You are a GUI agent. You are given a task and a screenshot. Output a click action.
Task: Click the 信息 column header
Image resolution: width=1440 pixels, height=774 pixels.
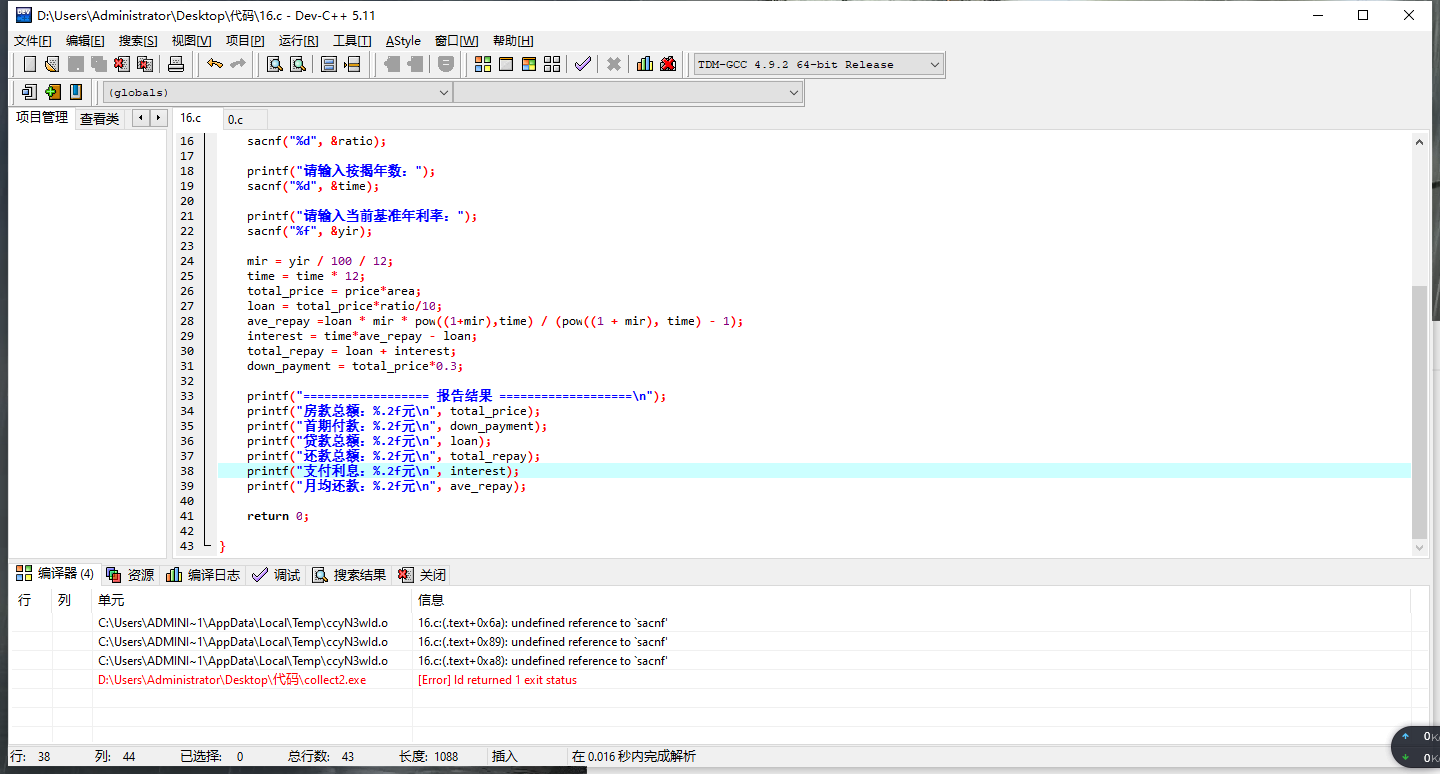point(912,600)
